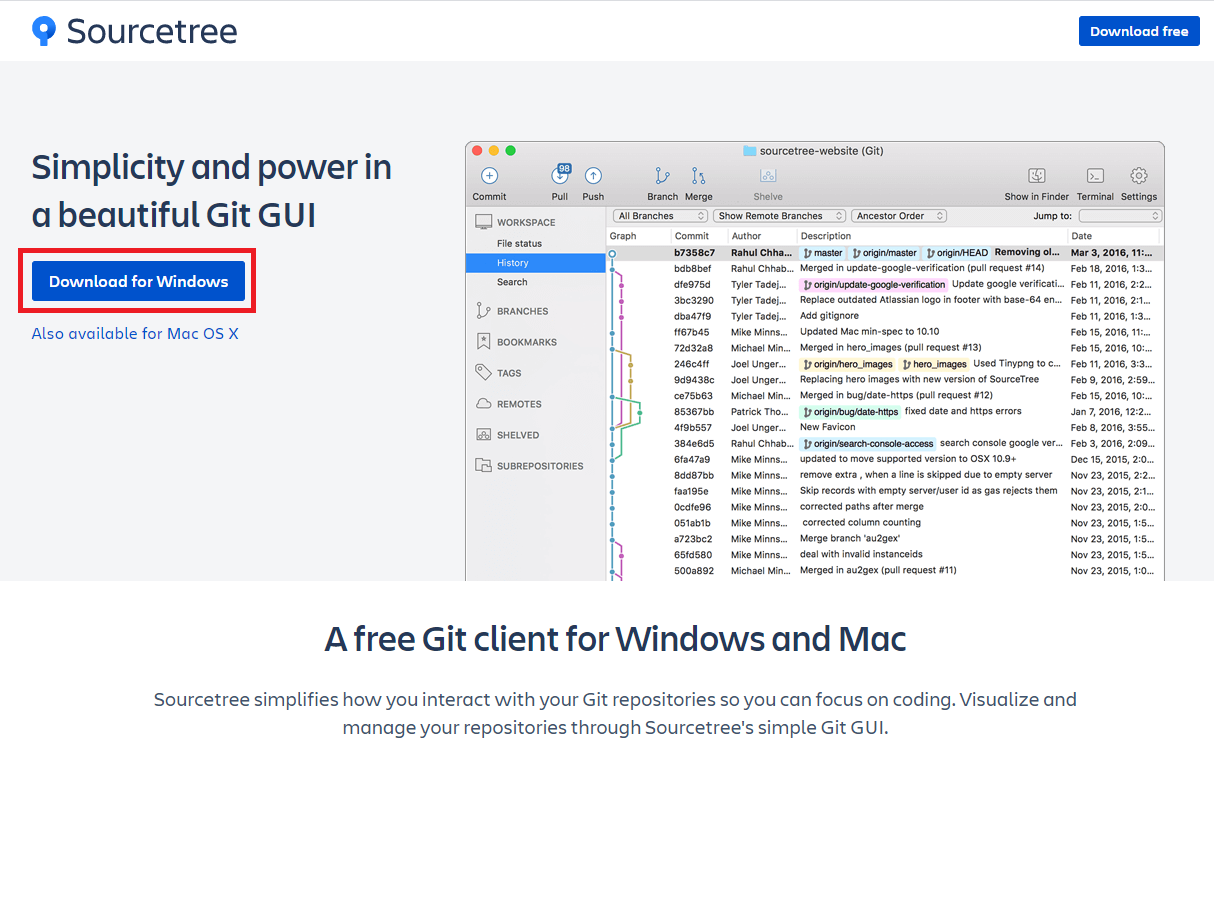Viewport: 1214px width, 899px height.
Task: Click the BRANCHES icon in the sidebar
Action: point(484,311)
